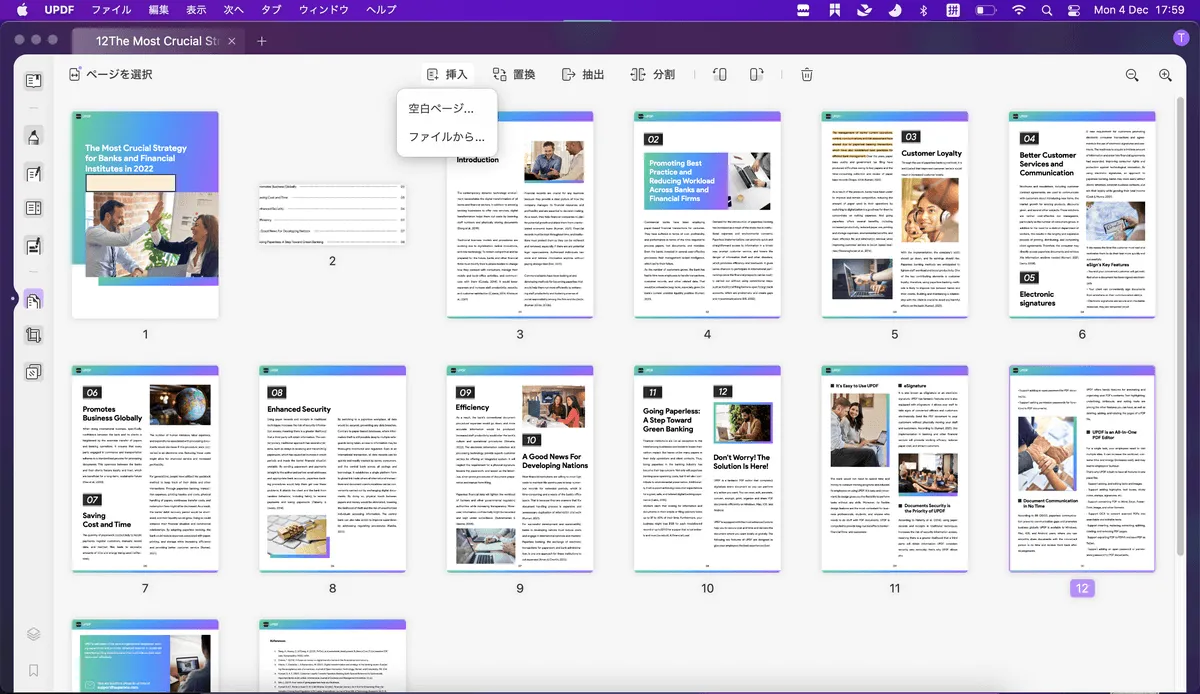
Task: Choose 空白ページ... from insert menu
Action: coord(441,109)
